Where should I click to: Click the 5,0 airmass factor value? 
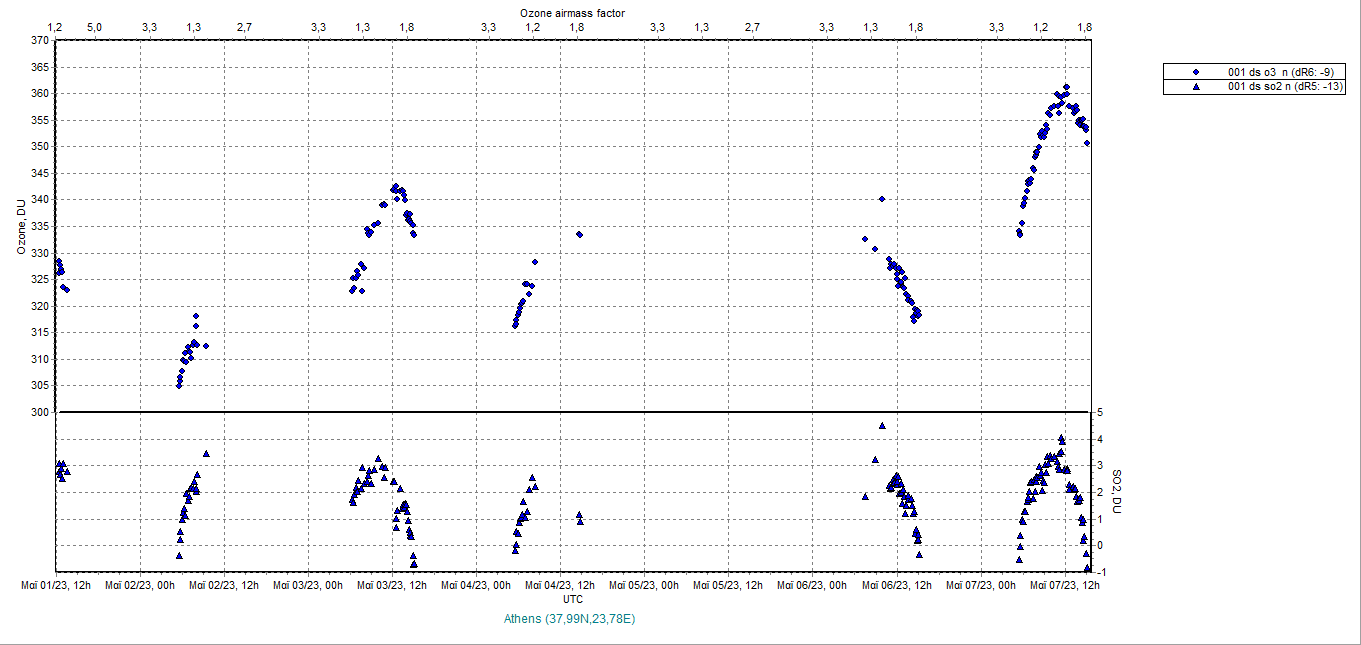(94, 26)
